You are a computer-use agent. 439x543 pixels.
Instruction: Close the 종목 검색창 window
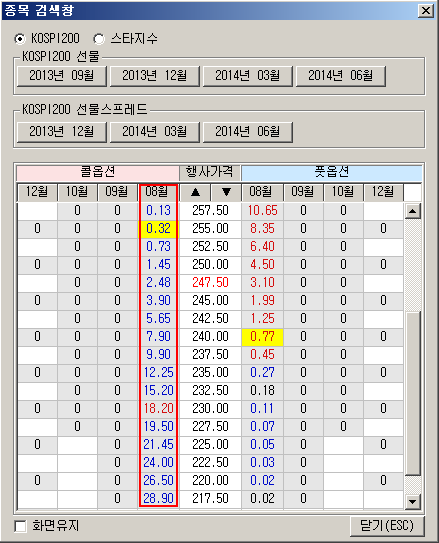click(426, 11)
